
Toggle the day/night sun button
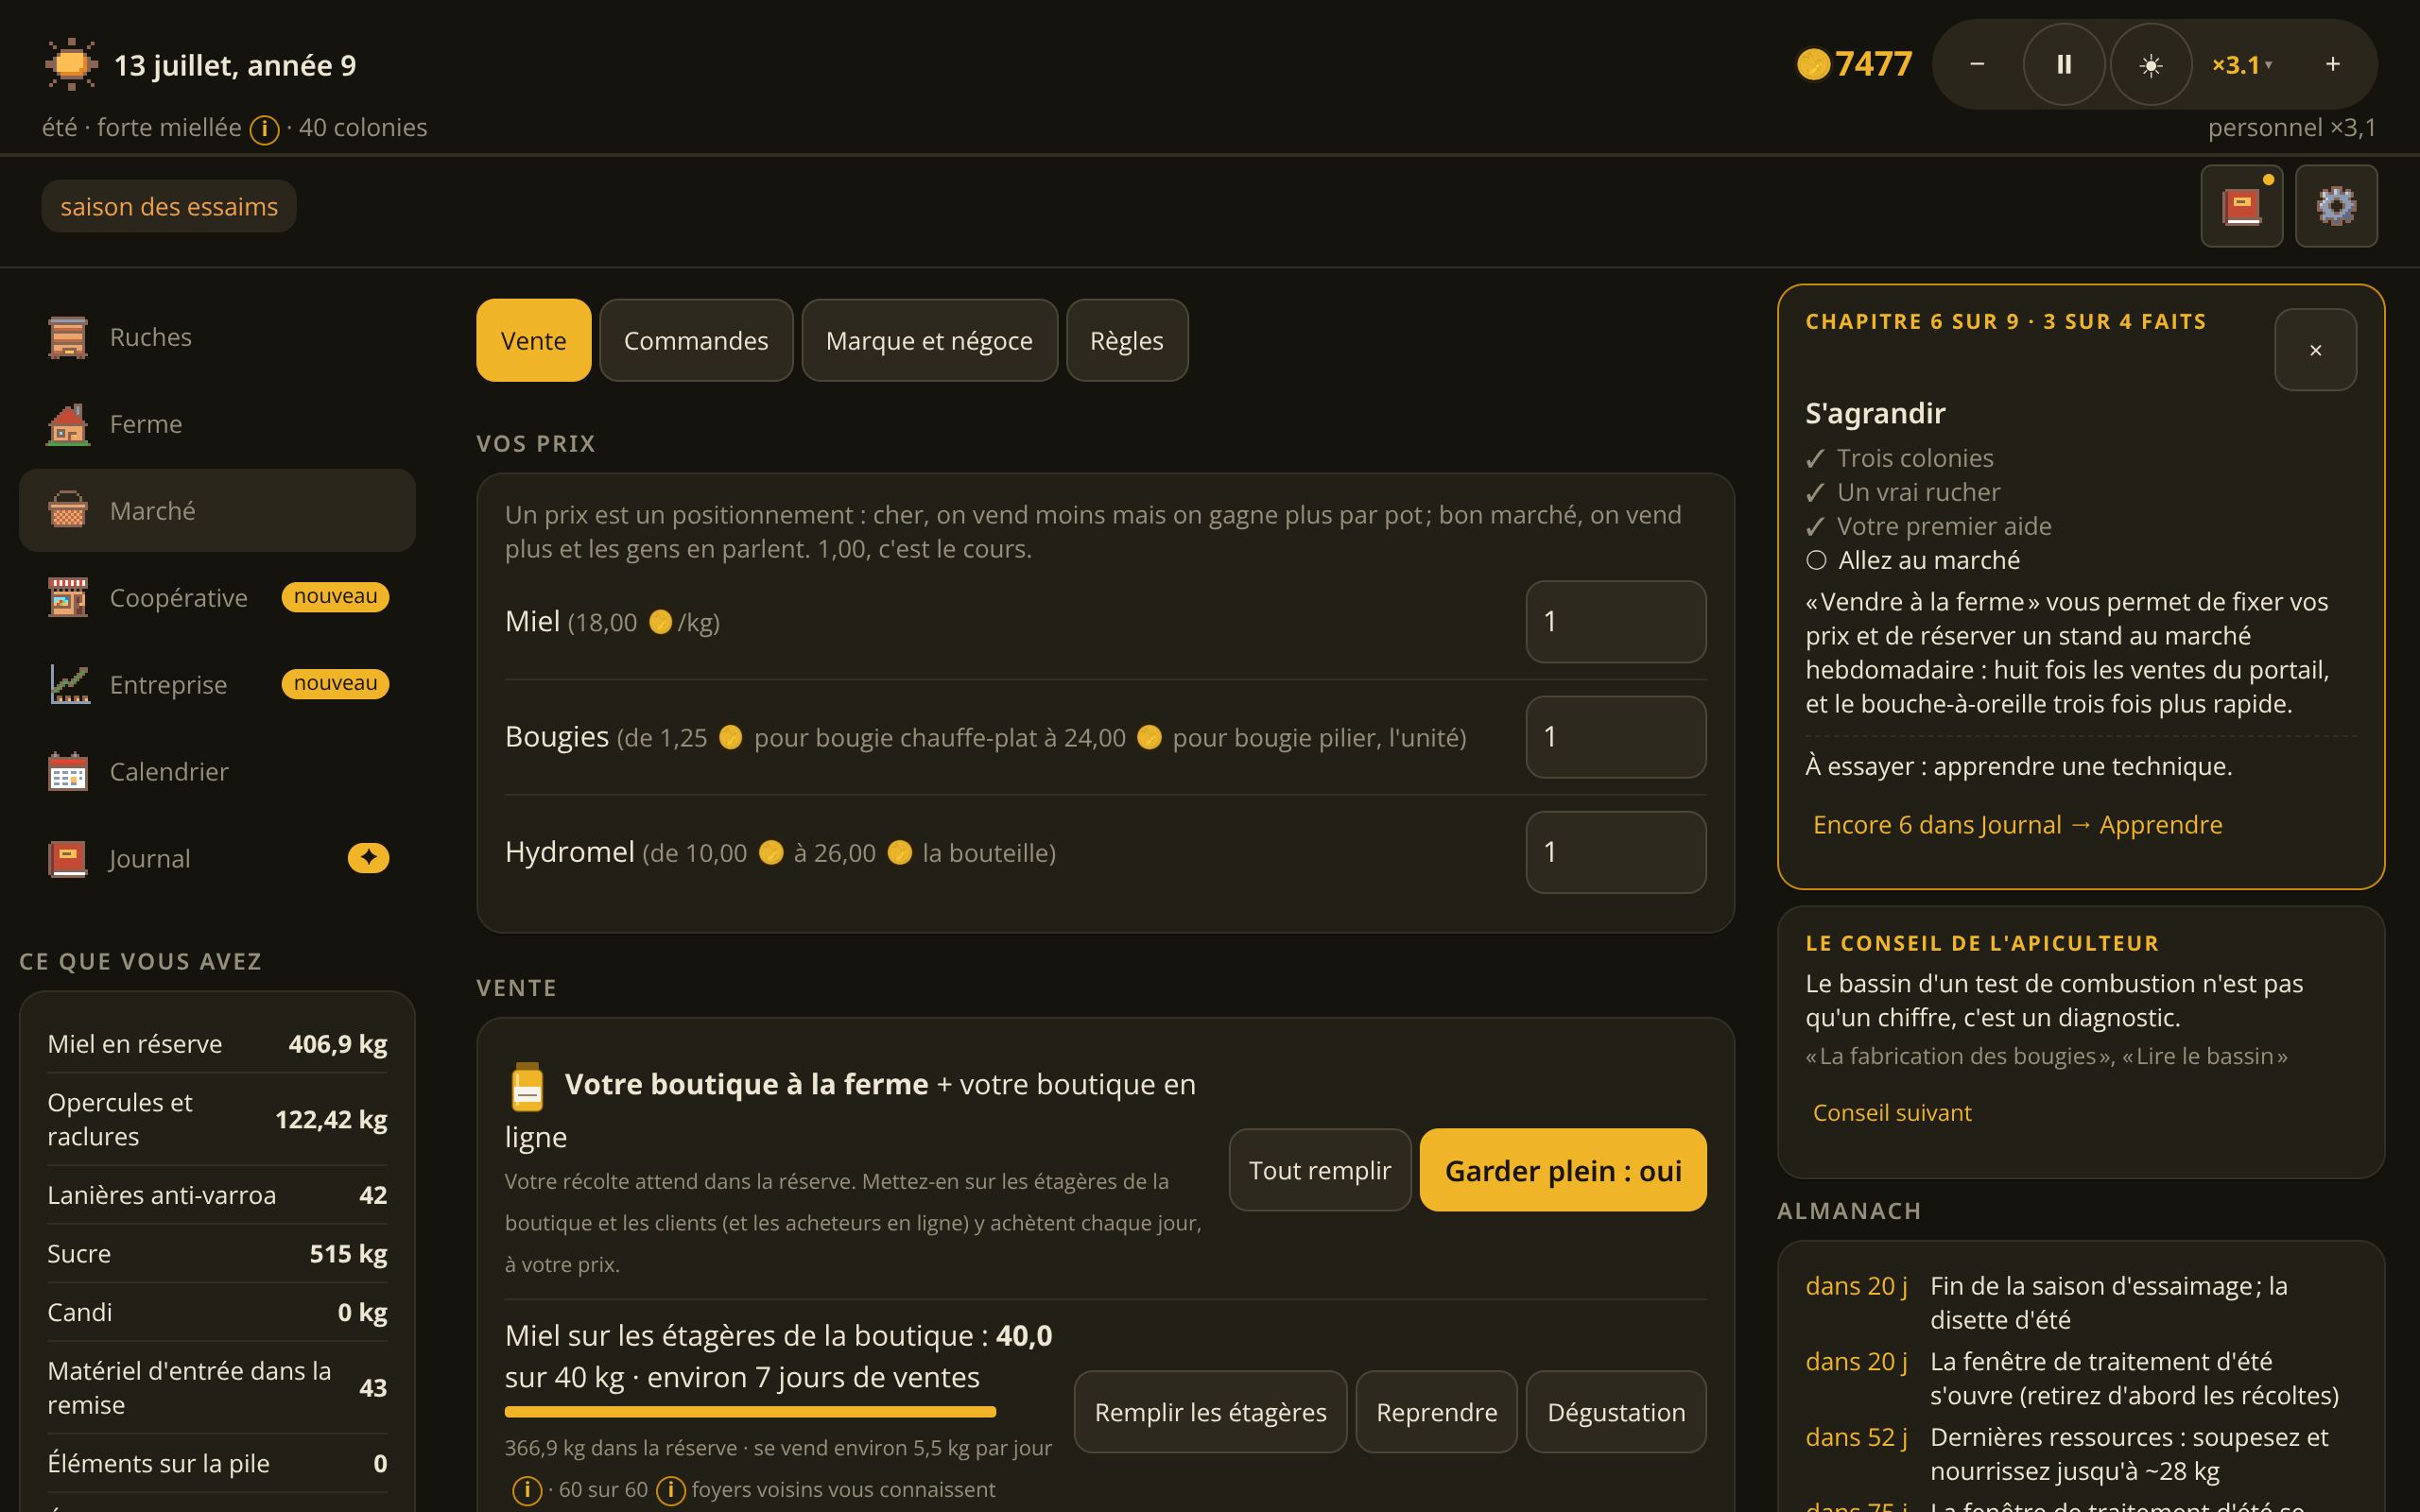pyautogui.click(x=2150, y=64)
